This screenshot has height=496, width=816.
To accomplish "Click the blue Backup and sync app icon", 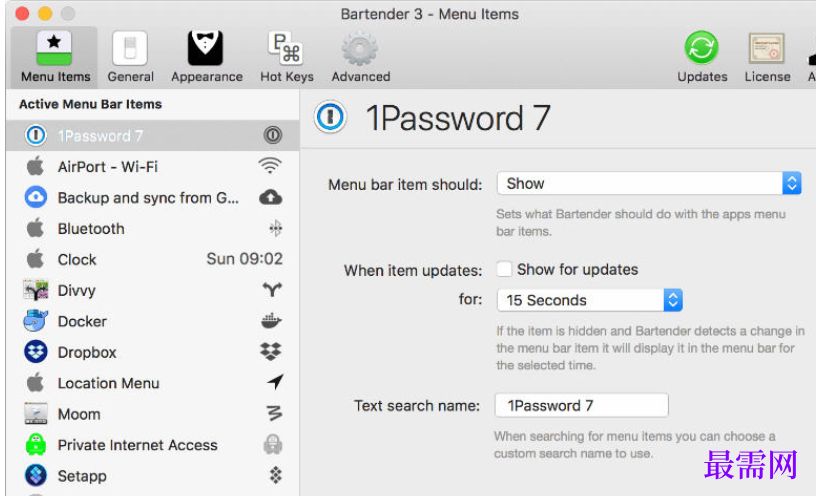I will [x=35, y=197].
